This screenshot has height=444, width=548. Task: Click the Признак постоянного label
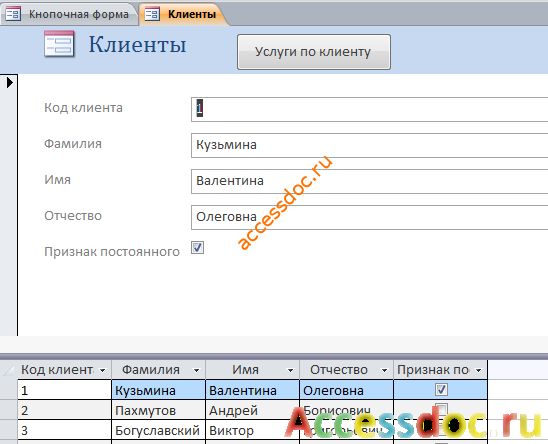click(112, 252)
